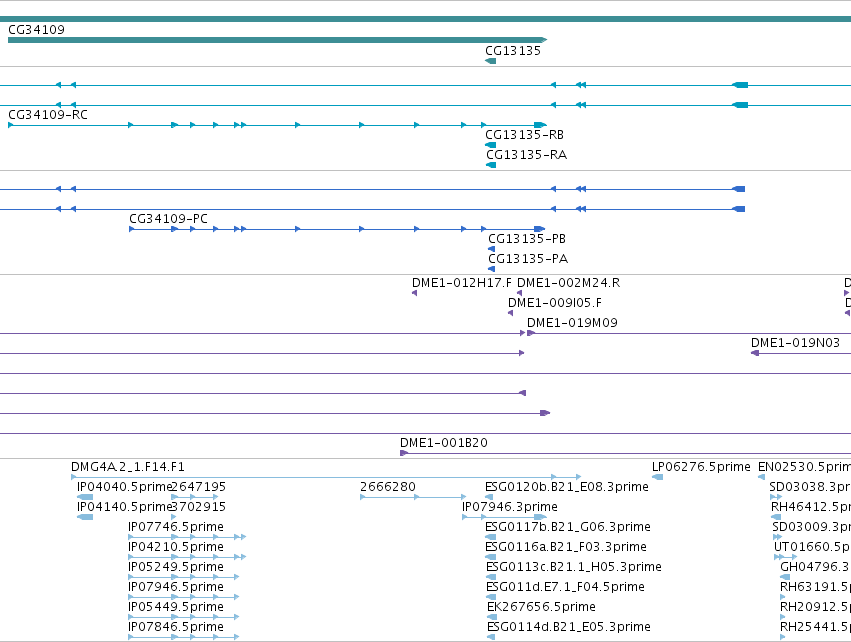Select the IP07946.5prime label
The image size is (851, 642).
(x=176, y=588)
